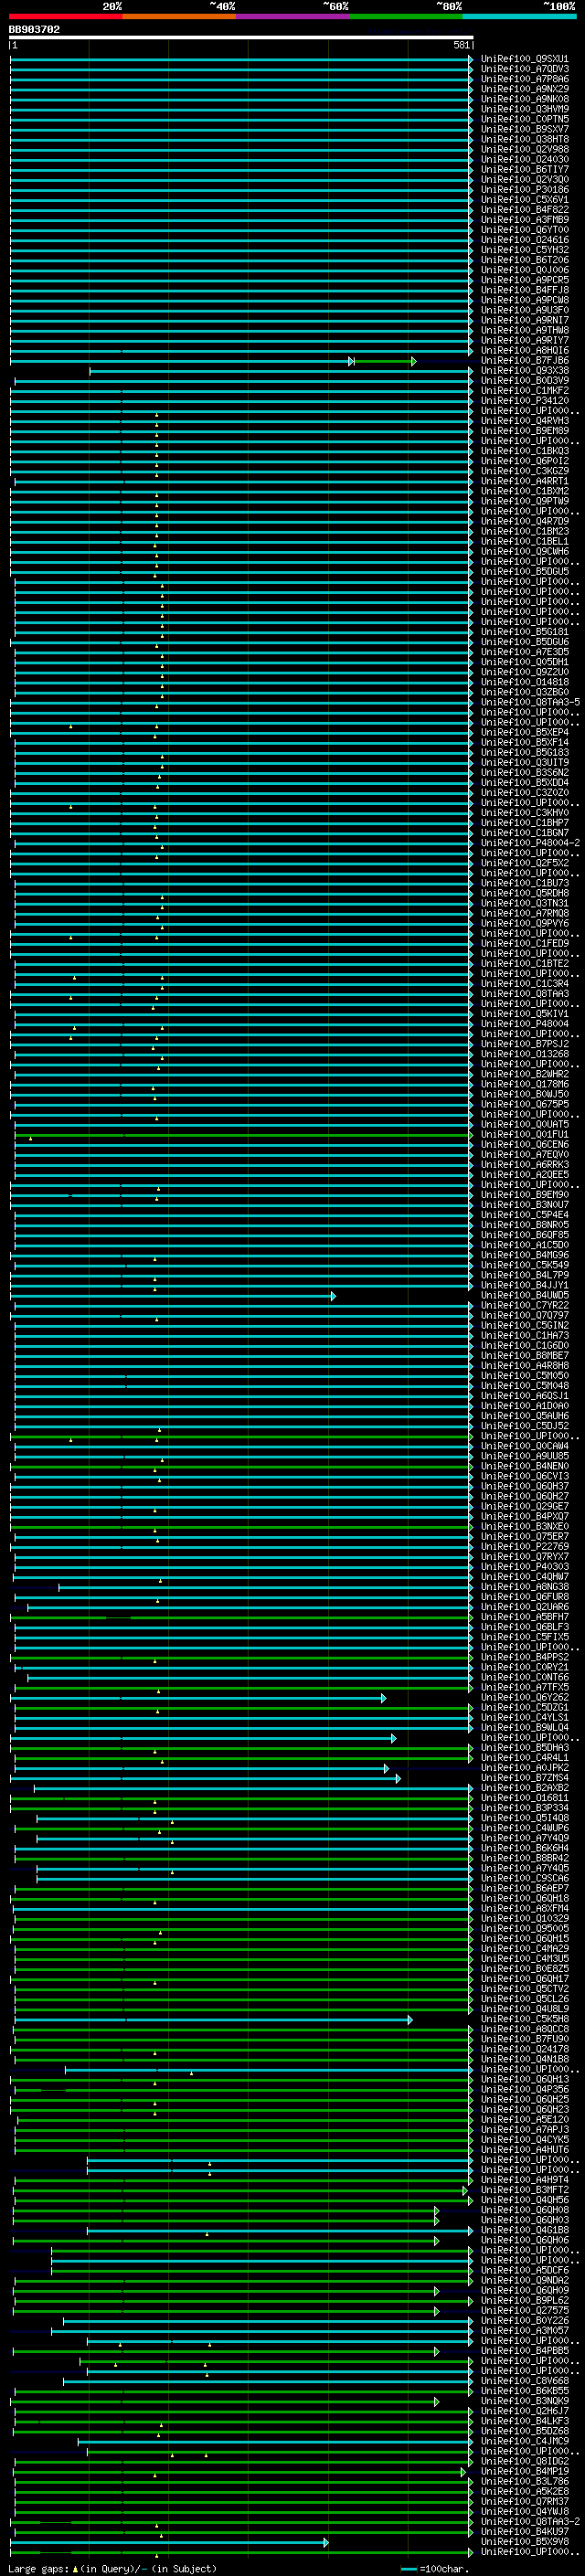This screenshot has width=585, height=2576.
Task: Select the UniRef100_Q7Q797 label
Action: coord(525,1315)
